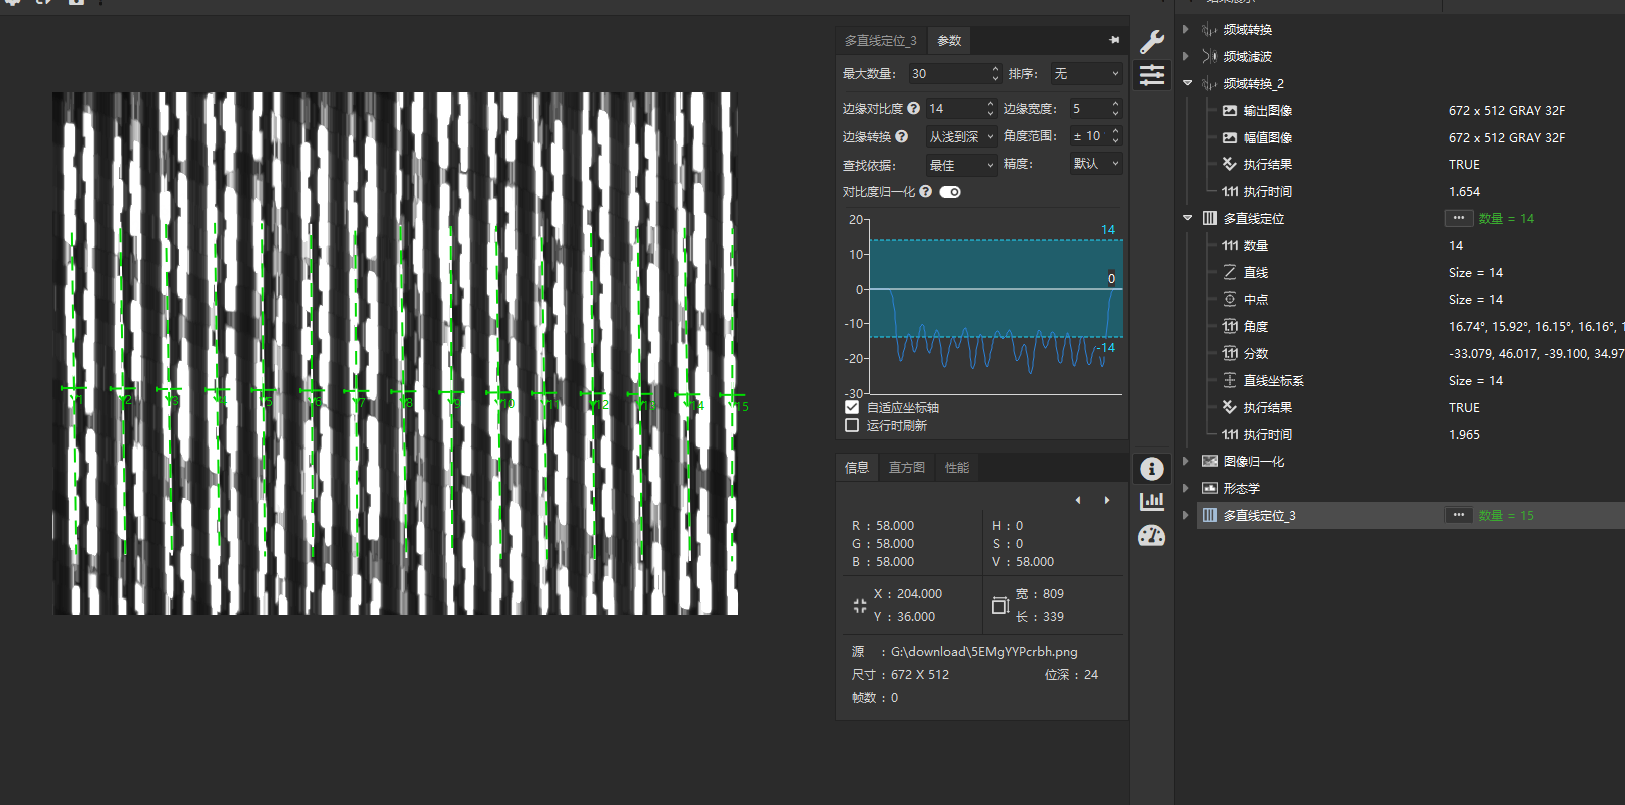Expand the 图像归一化 tree node
Screen dimensions: 1625x805
point(1186,461)
